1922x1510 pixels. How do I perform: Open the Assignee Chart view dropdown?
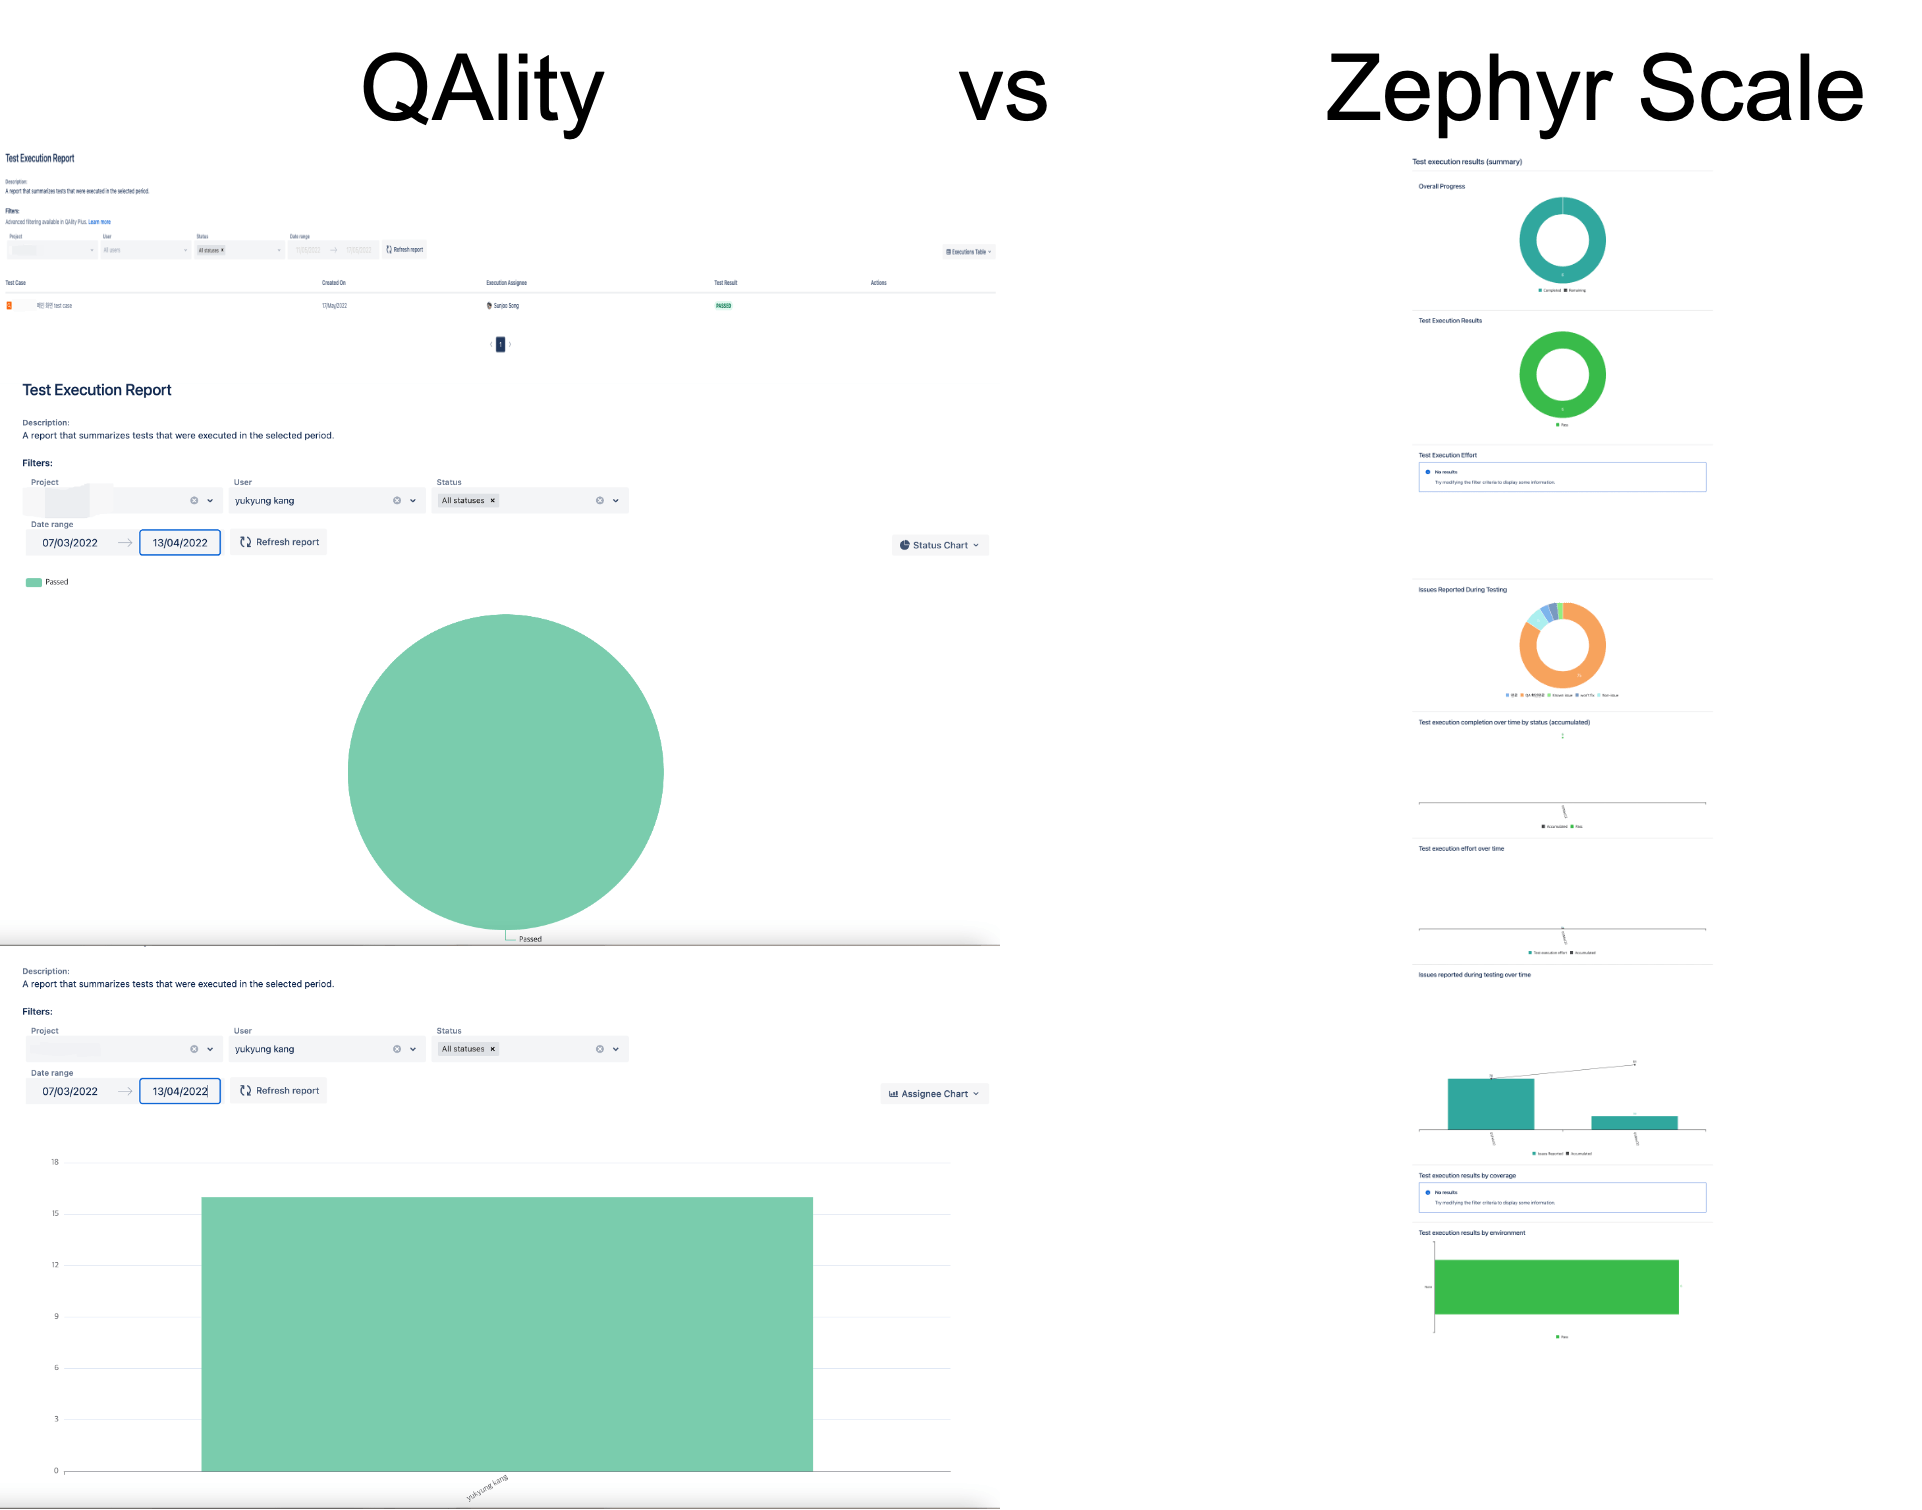click(x=935, y=1094)
